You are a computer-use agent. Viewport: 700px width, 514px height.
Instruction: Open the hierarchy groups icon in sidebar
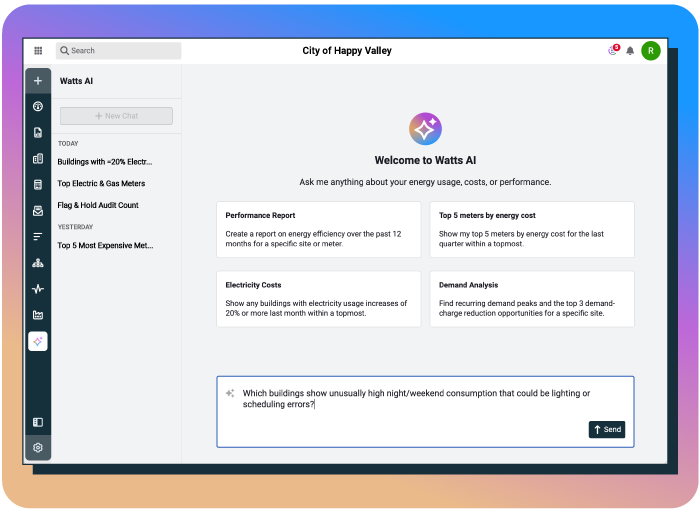pos(38,263)
